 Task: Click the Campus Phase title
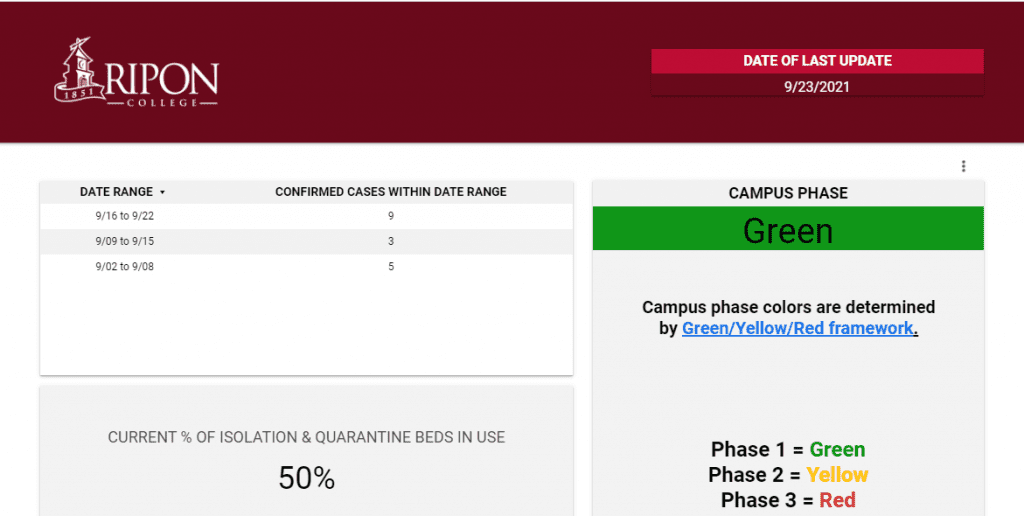coord(788,193)
